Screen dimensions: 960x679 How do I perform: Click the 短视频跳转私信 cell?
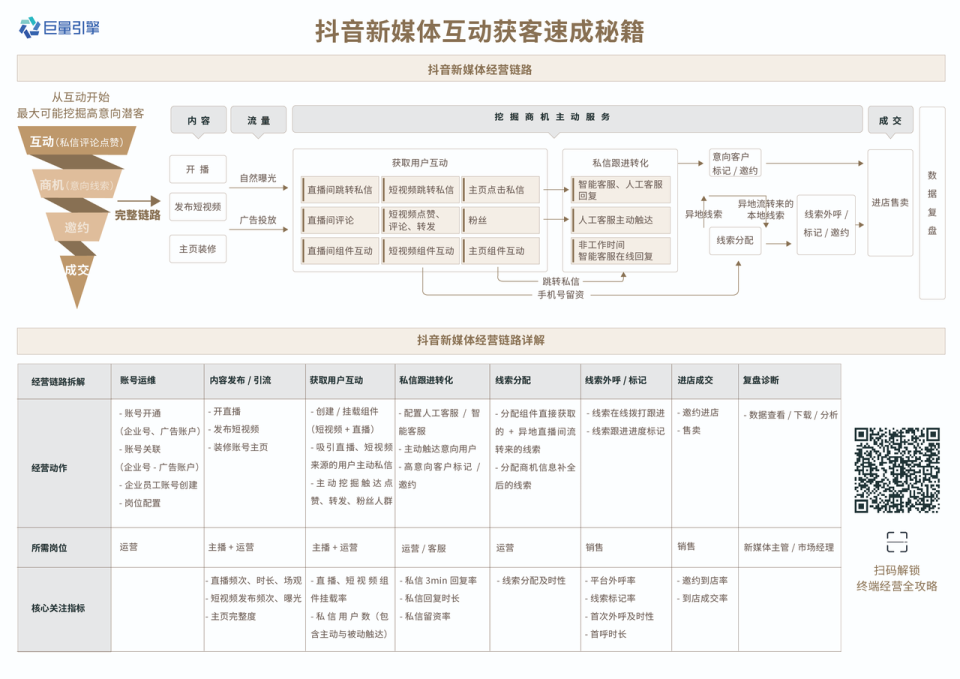coord(421,190)
